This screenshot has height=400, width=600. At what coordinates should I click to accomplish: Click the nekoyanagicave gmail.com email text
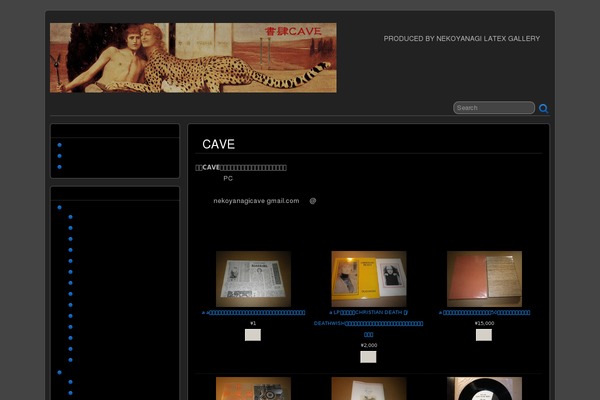[x=256, y=201]
